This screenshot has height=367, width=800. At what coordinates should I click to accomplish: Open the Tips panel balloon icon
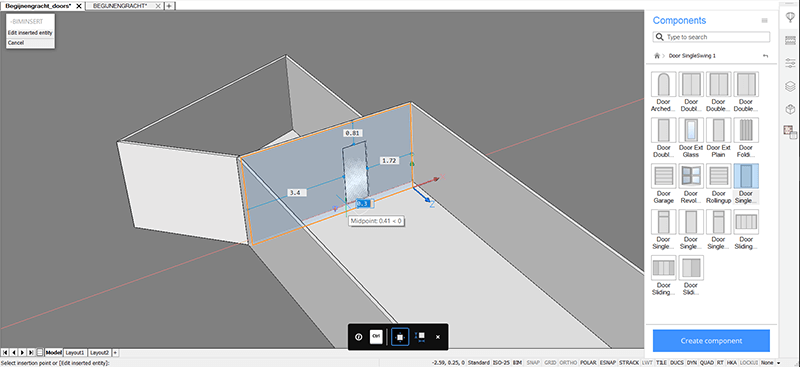coord(790,18)
